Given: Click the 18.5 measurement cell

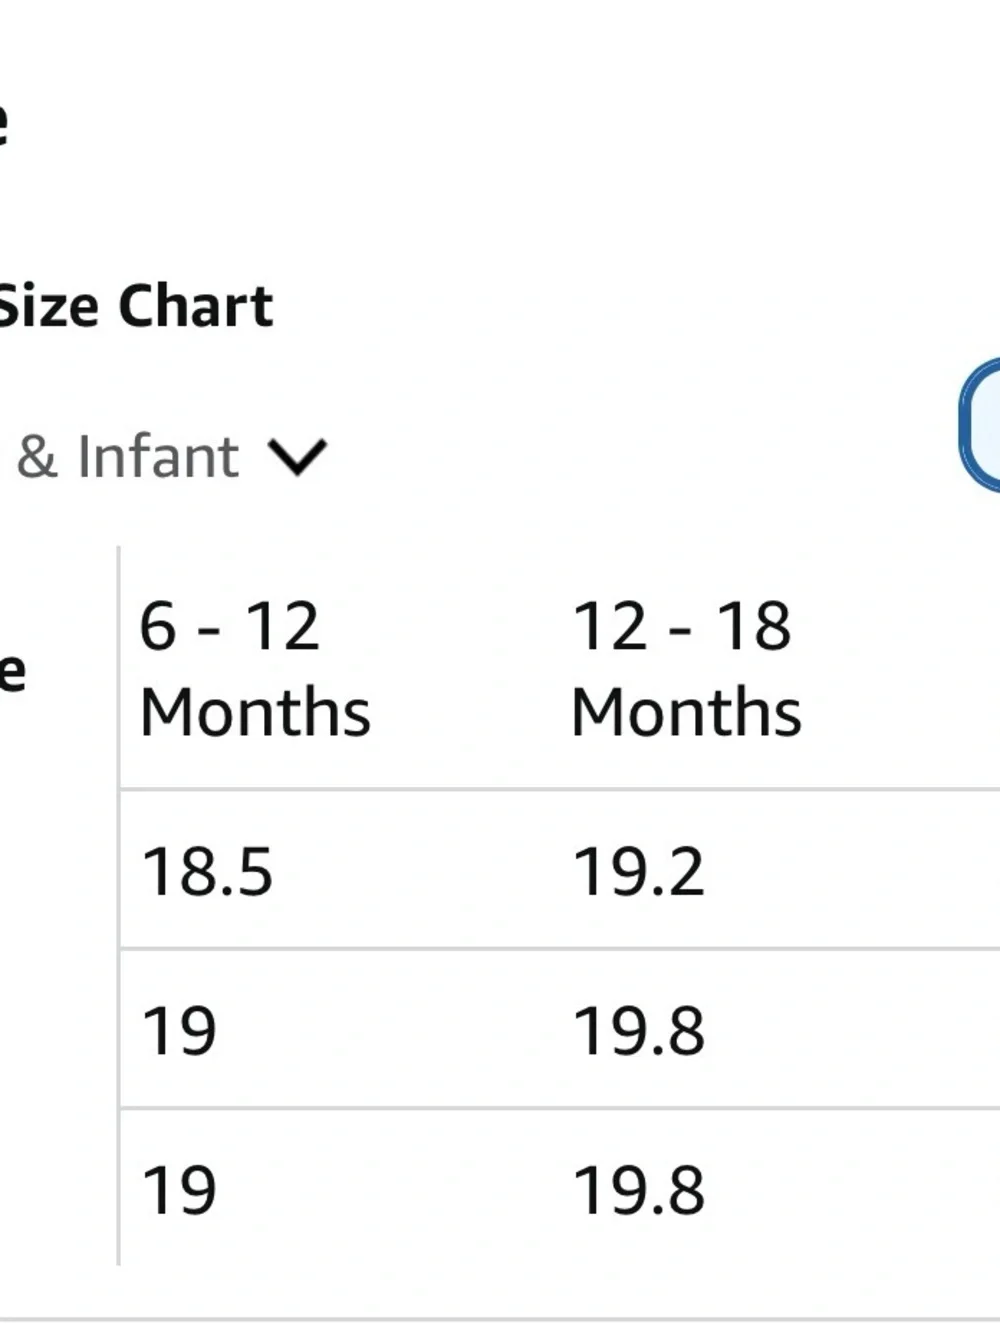Looking at the screenshot, I should pos(207,870).
